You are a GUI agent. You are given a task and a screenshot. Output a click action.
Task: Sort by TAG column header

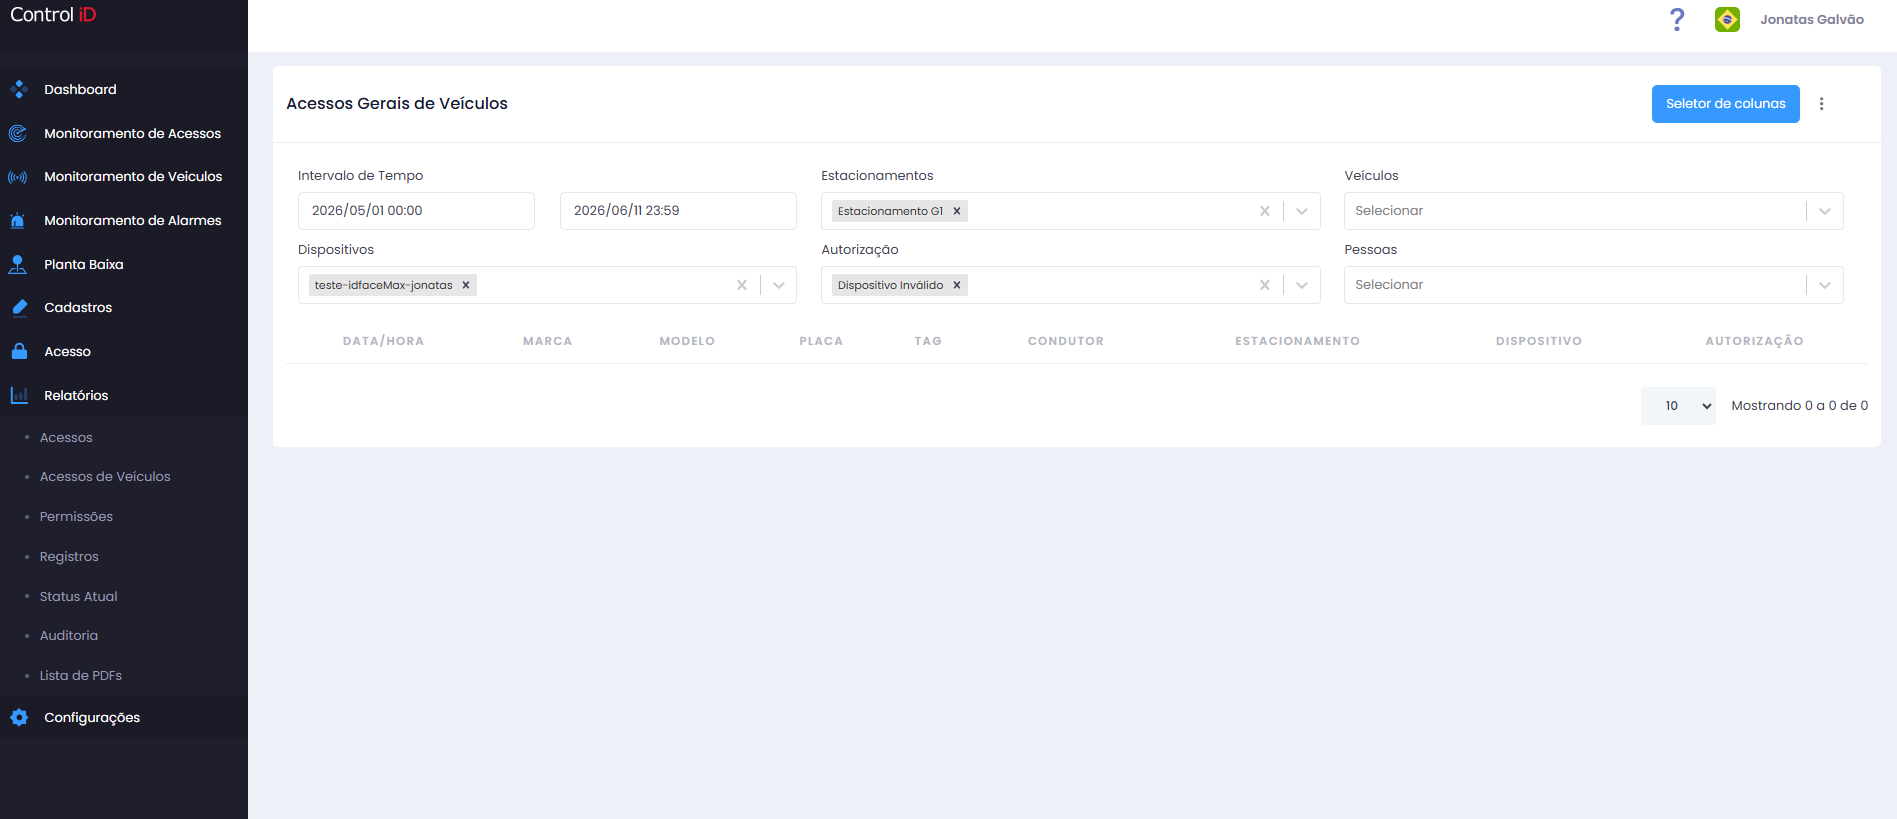coord(928,341)
